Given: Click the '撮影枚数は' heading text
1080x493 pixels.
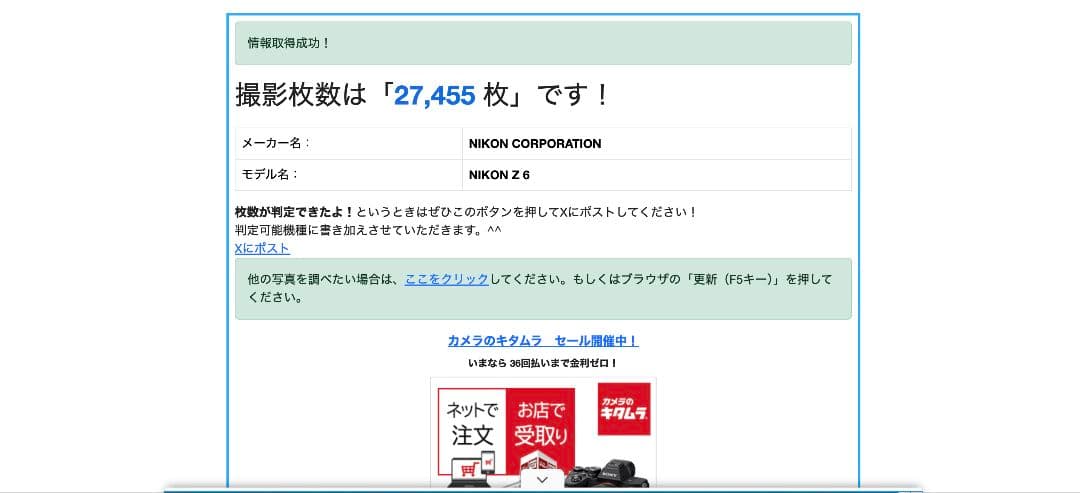Looking at the screenshot, I should [301, 96].
